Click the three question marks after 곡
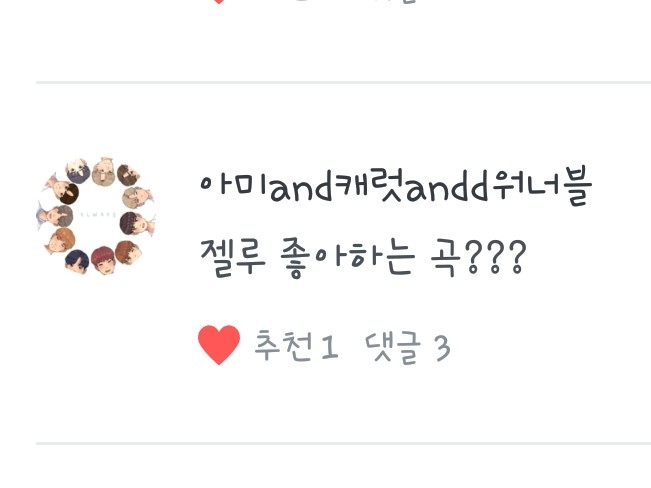Image resolution: width=651 pixels, height=488 pixels. (495, 257)
